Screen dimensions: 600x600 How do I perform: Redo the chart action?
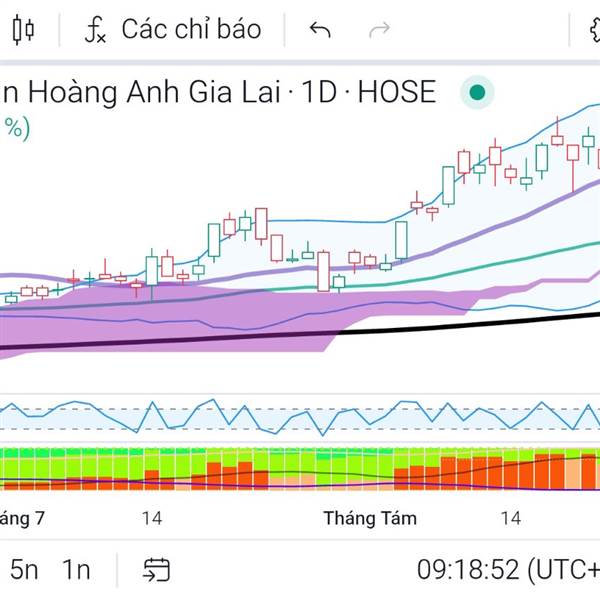point(379,30)
